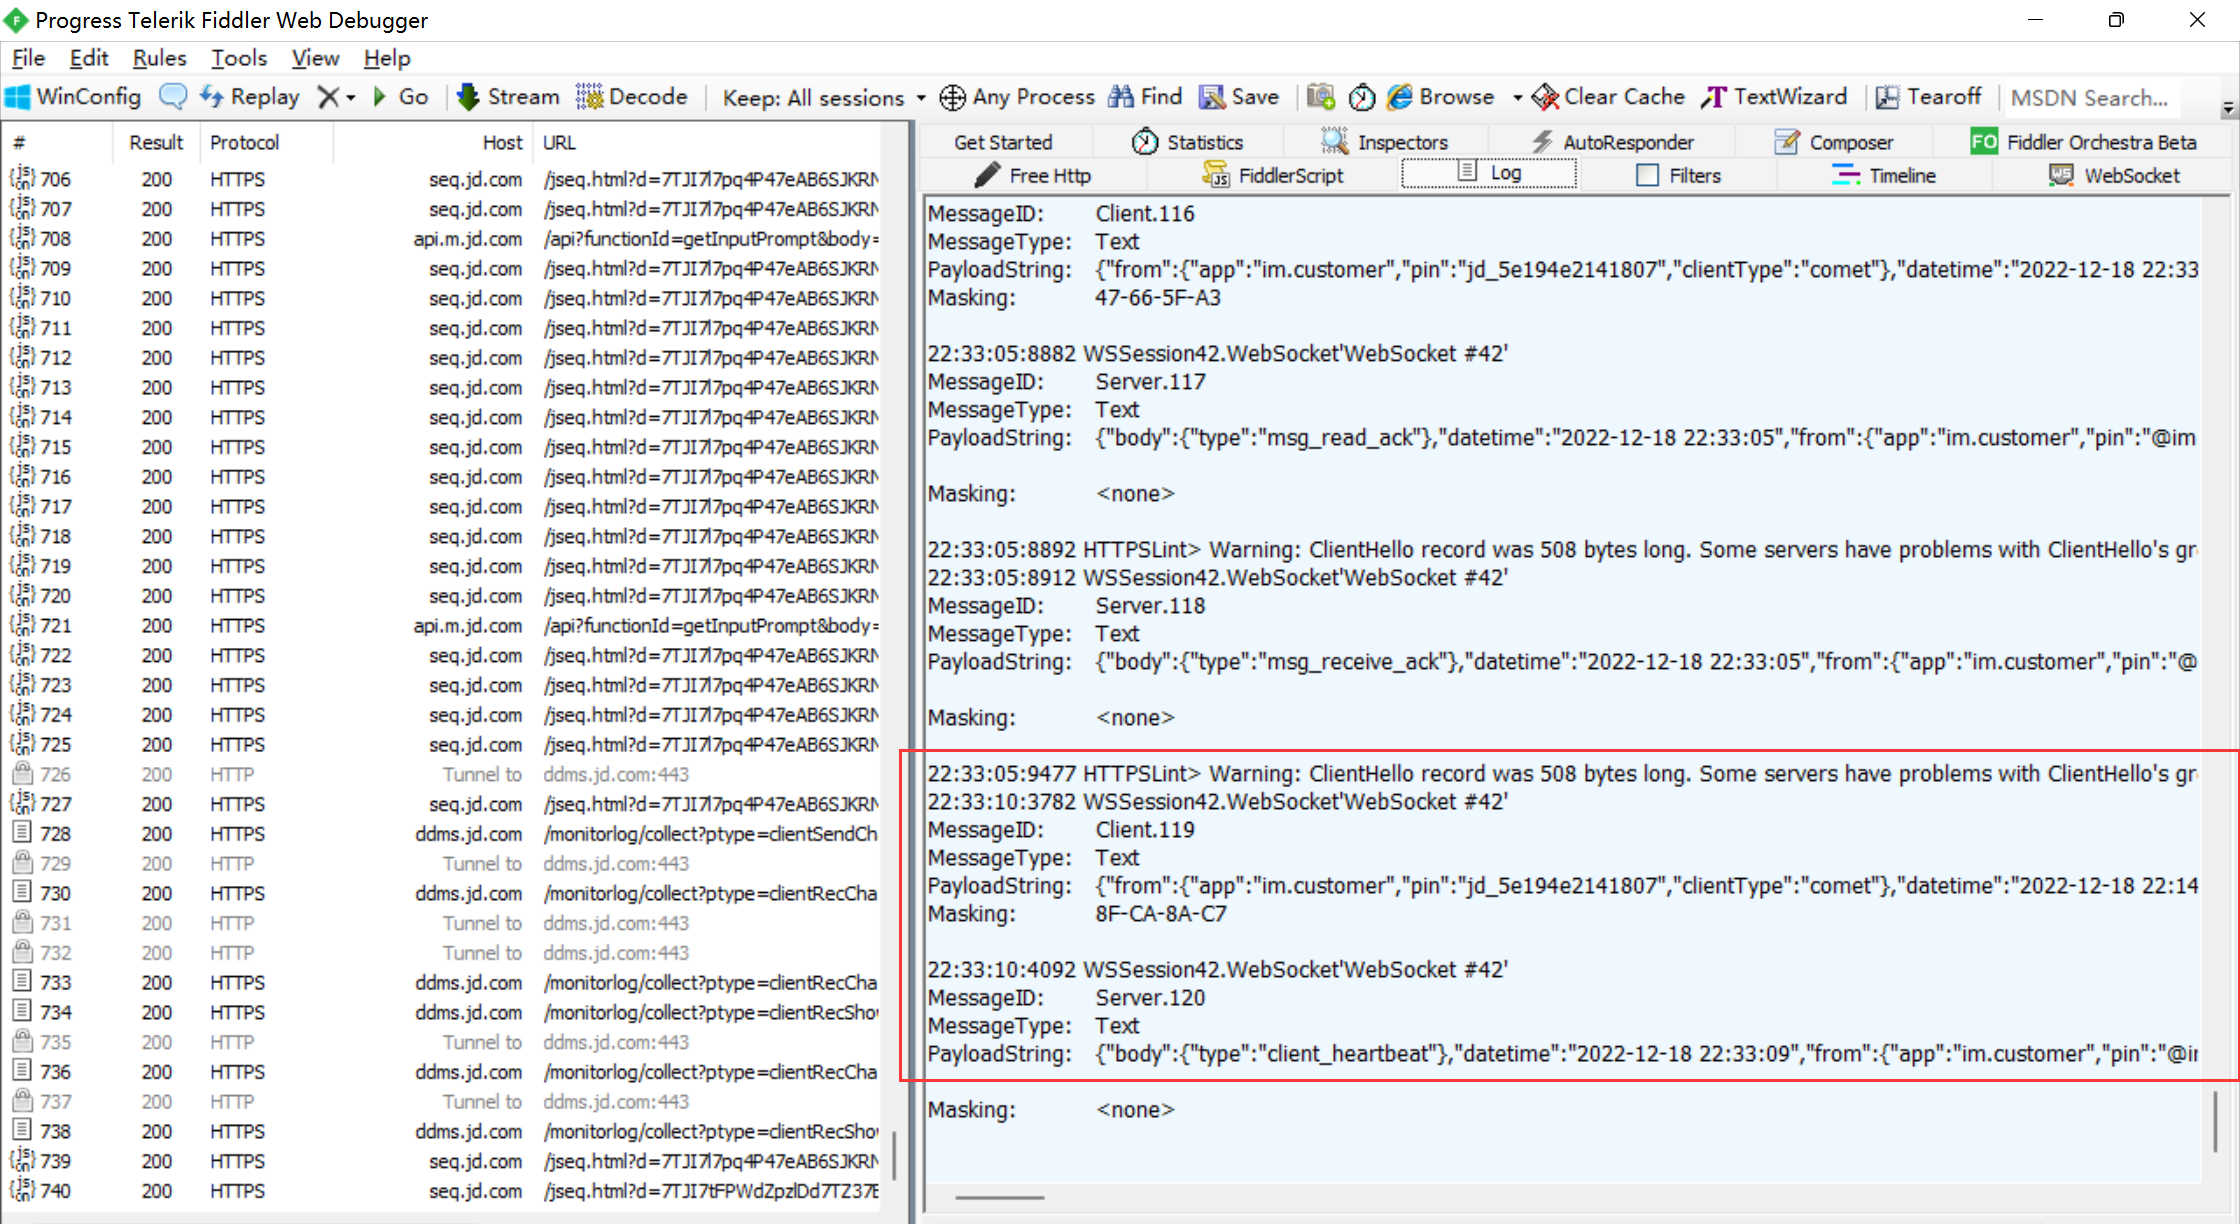Click the Go button

401,96
